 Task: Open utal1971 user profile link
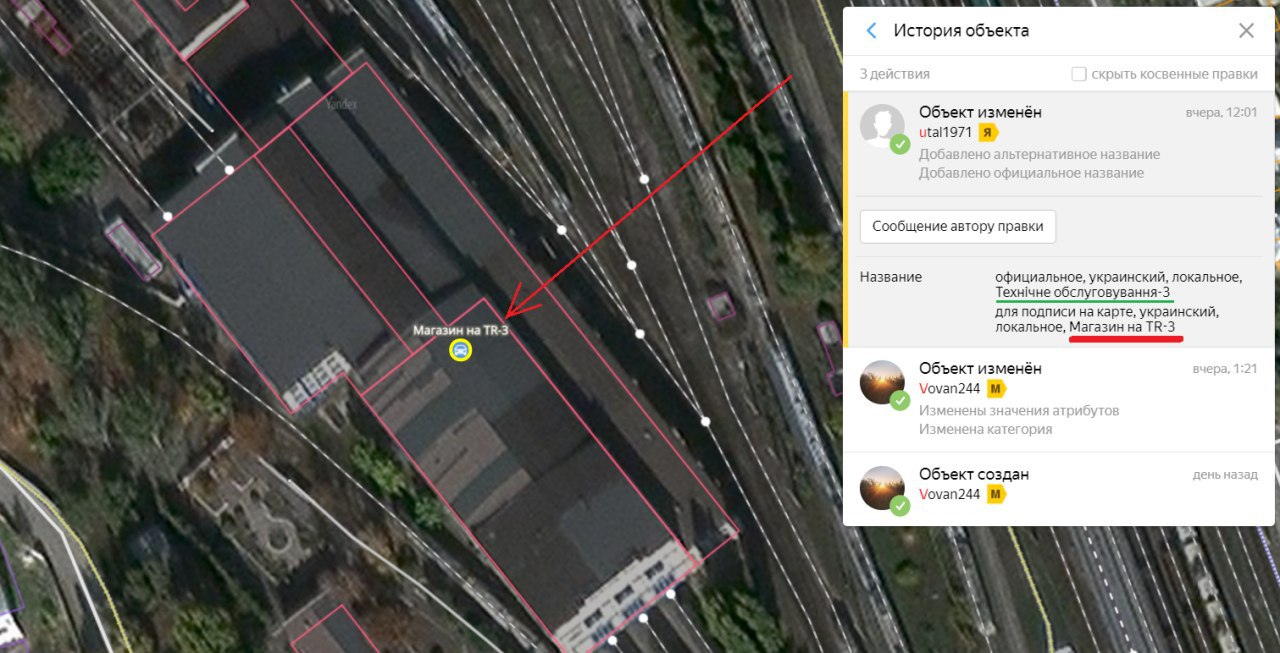pos(945,132)
